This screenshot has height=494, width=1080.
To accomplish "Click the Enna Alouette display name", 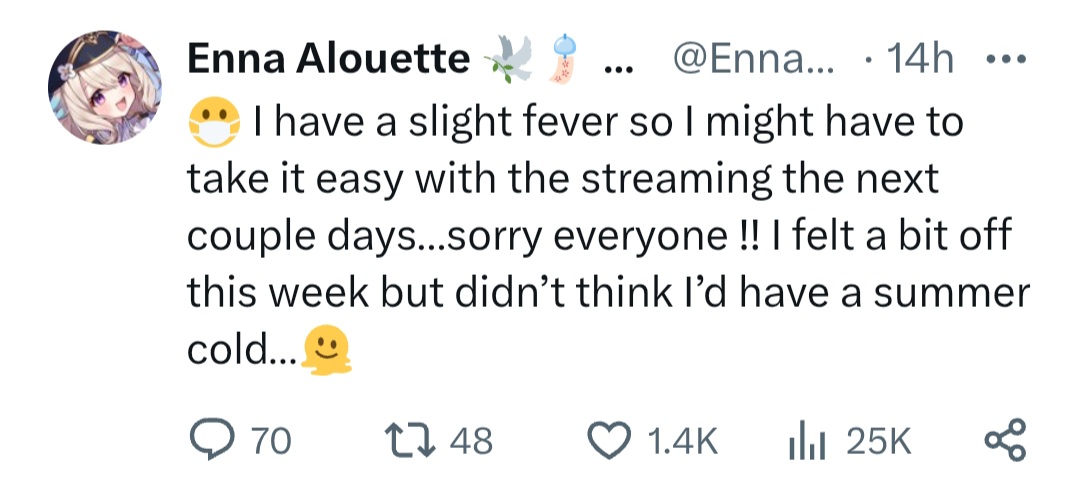I will pos(328,62).
